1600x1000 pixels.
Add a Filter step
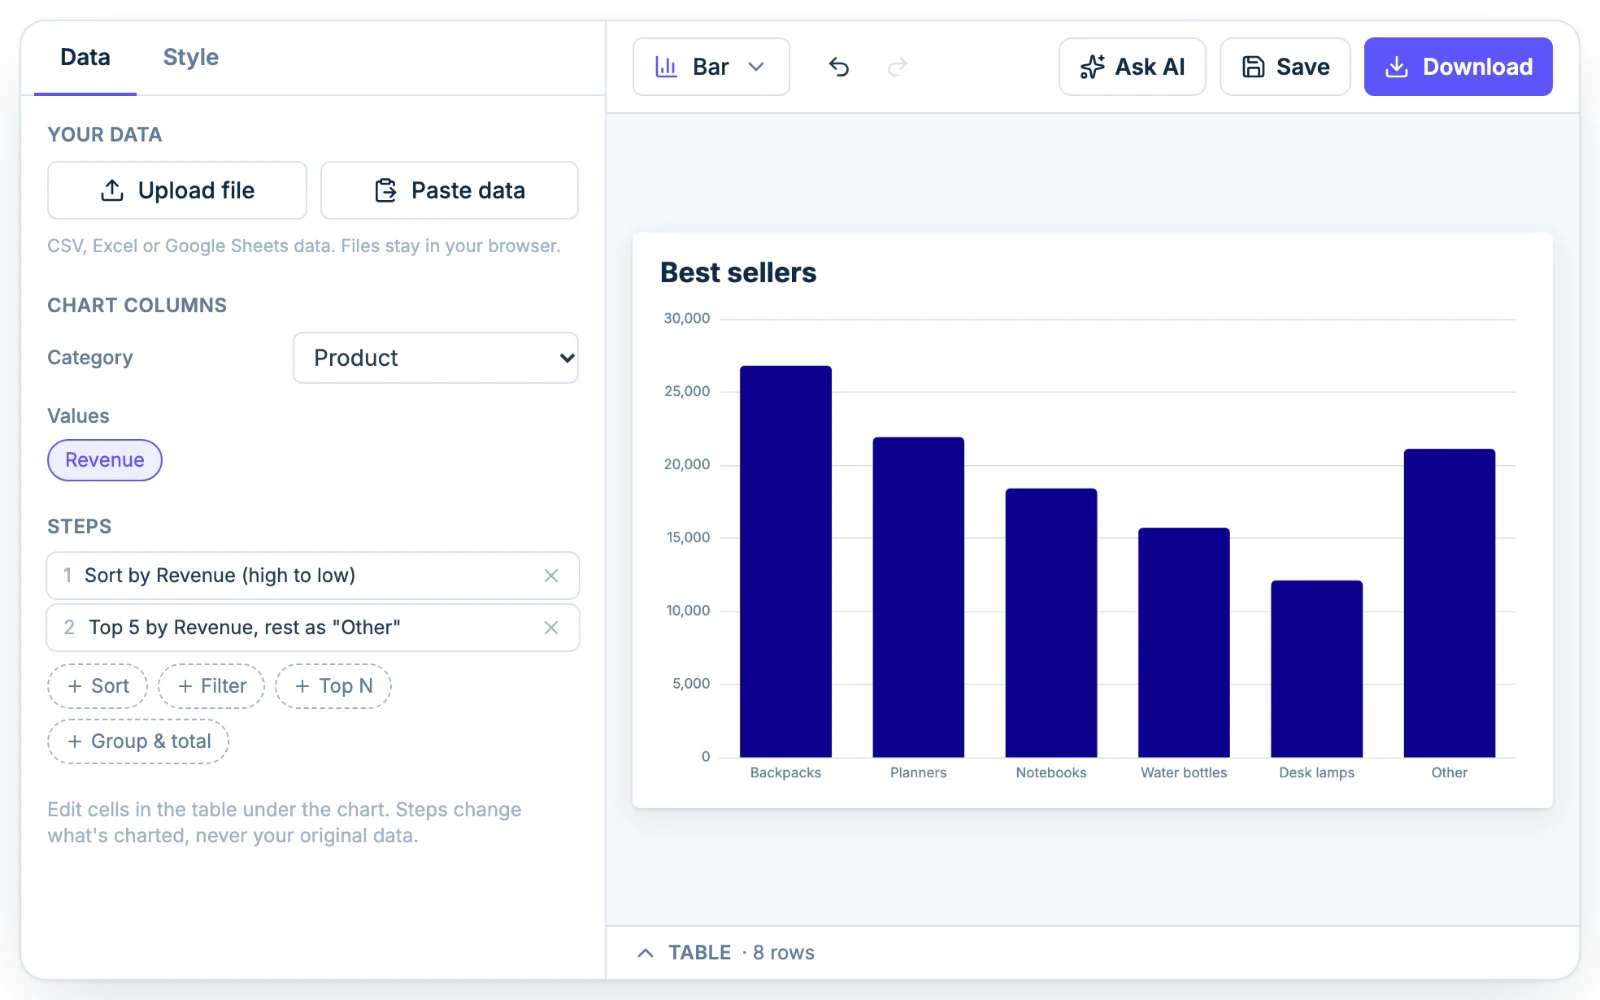tap(211, 686)
